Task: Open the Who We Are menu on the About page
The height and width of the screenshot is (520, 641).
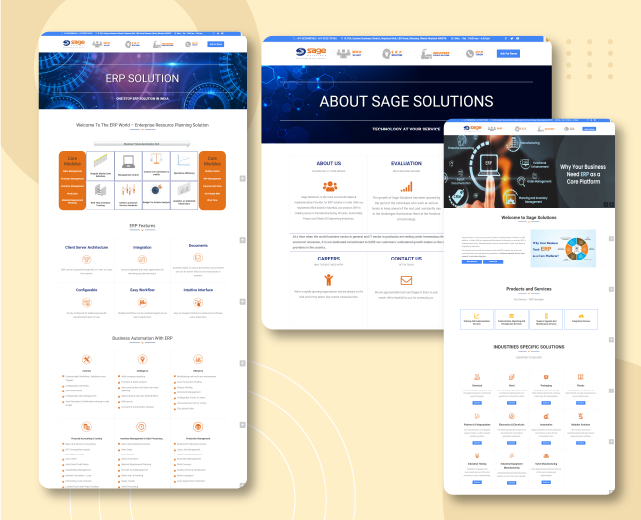Action: point(349,53)
